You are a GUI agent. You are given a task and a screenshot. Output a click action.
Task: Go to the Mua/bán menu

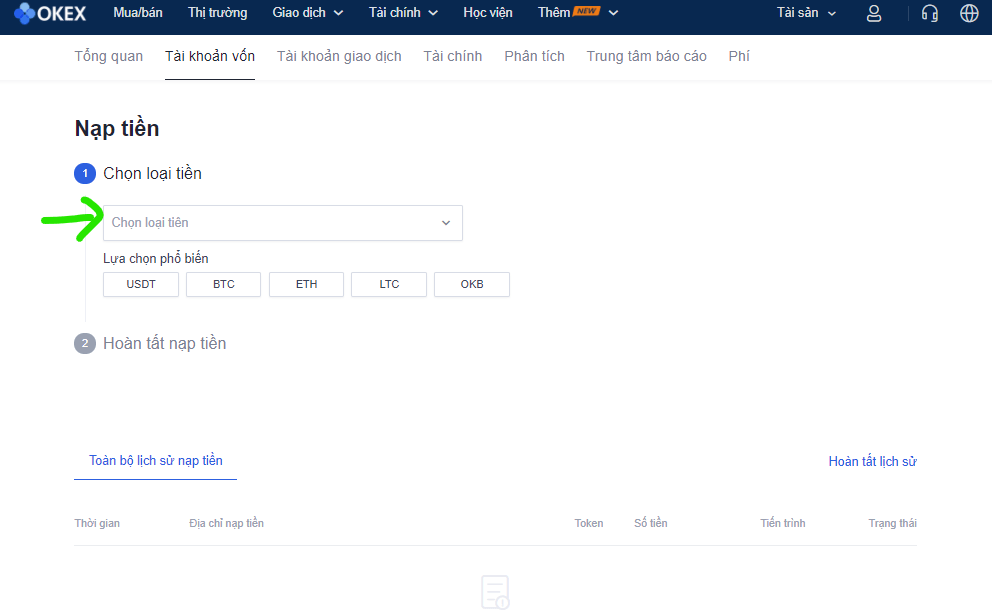pos(139,13)
